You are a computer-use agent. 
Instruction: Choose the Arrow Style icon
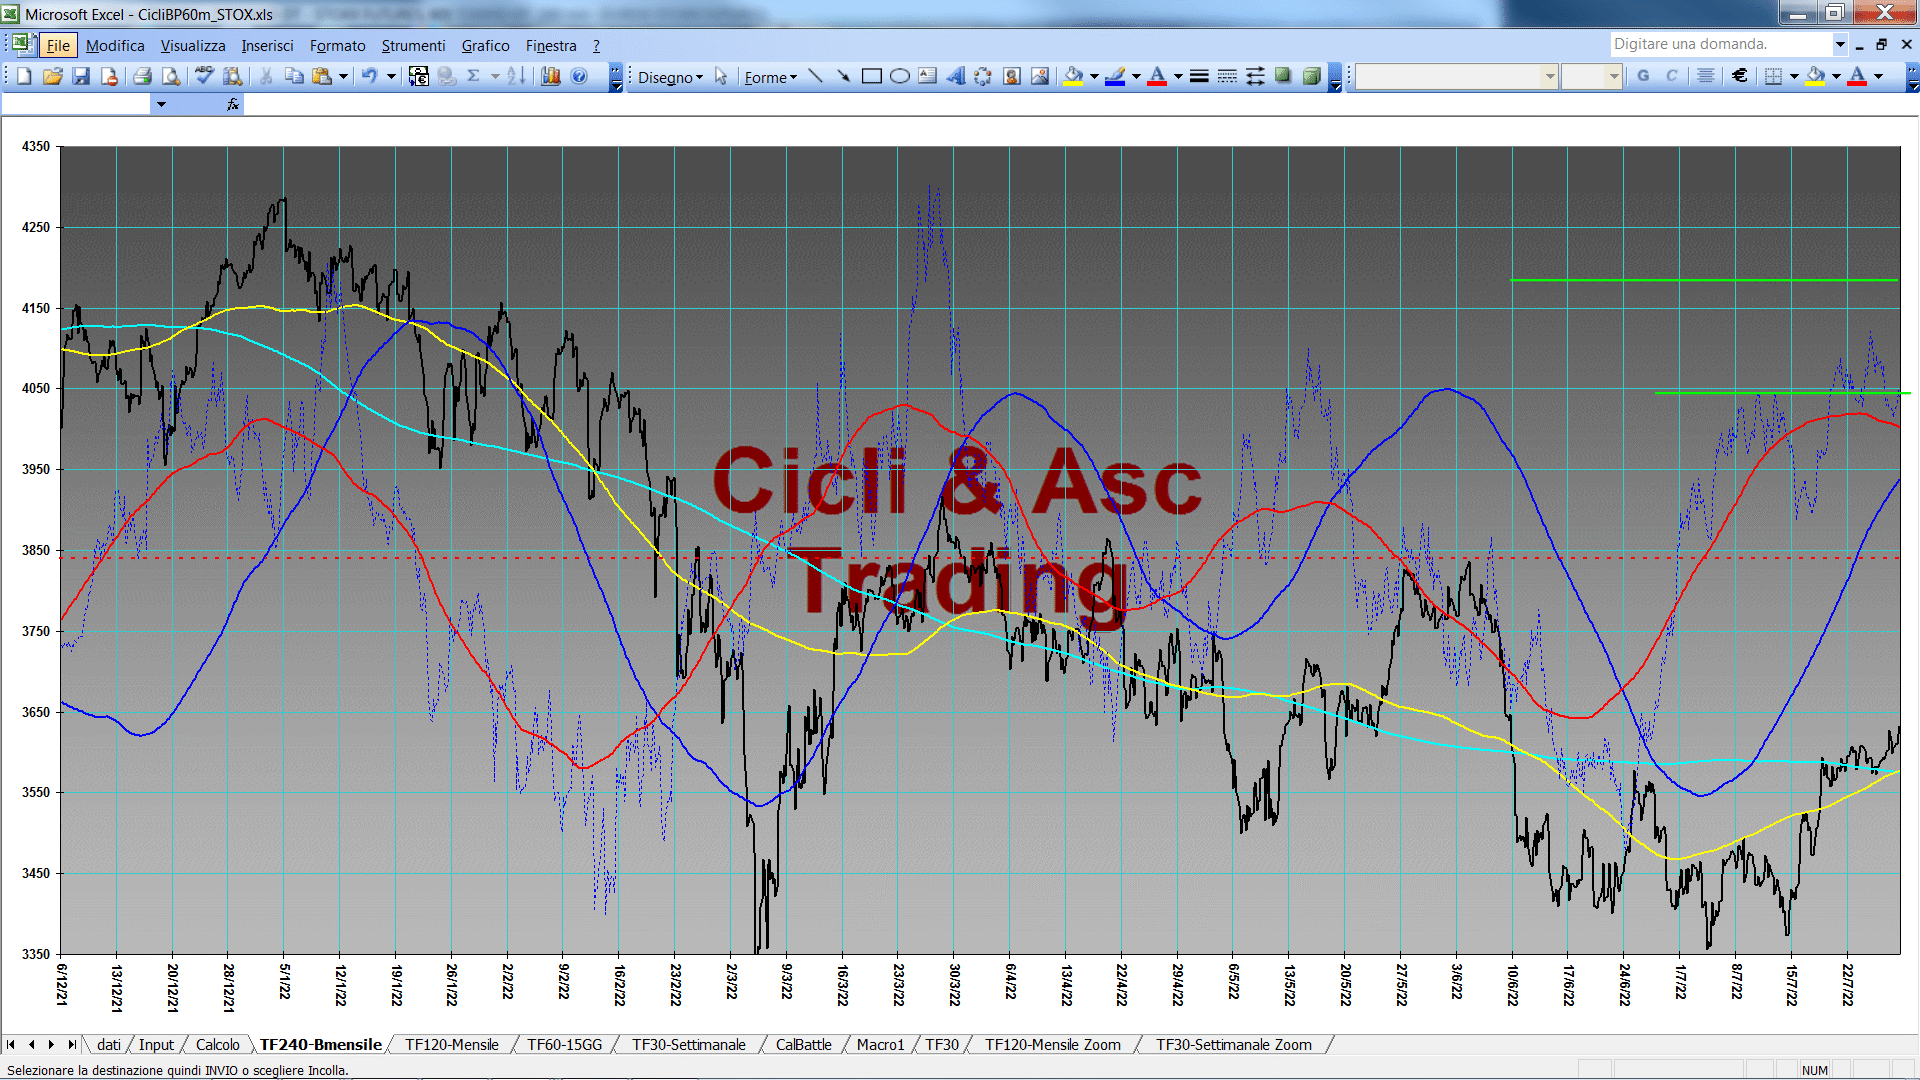click(x=1255, y=76)
